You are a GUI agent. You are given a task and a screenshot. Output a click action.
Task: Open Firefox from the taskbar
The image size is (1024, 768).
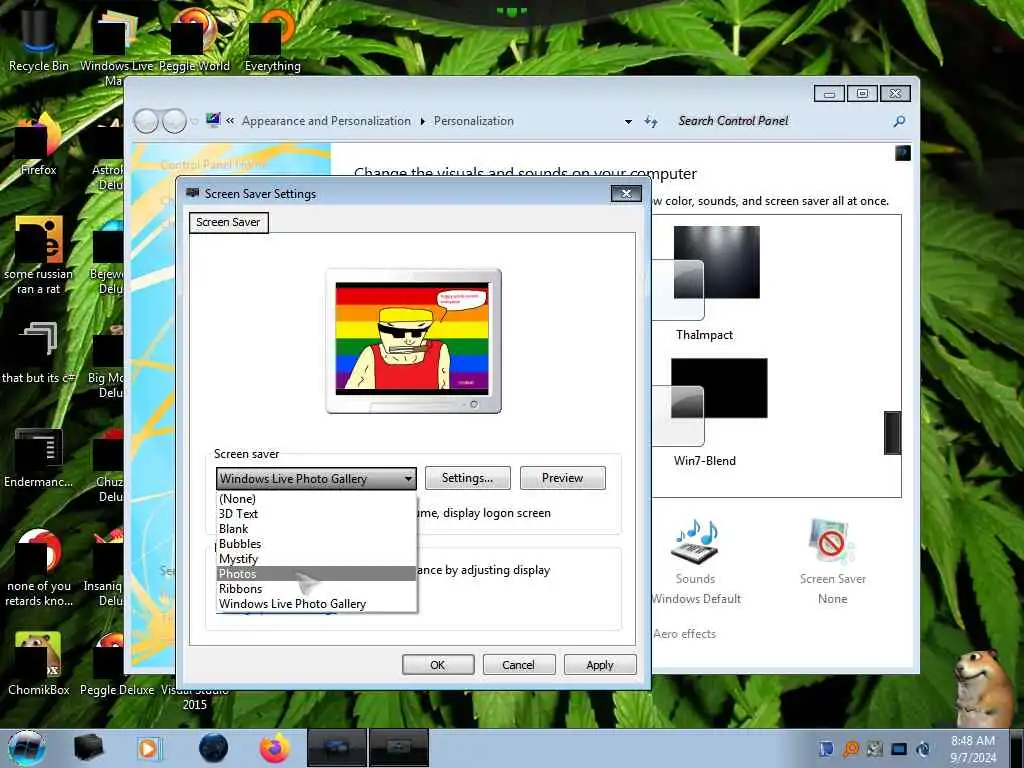(x=275, y=748)
